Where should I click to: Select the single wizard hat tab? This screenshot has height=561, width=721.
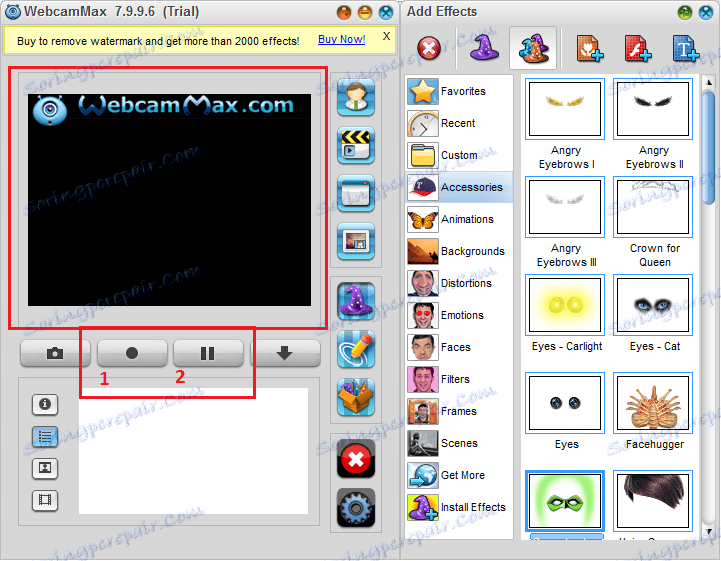484,48
